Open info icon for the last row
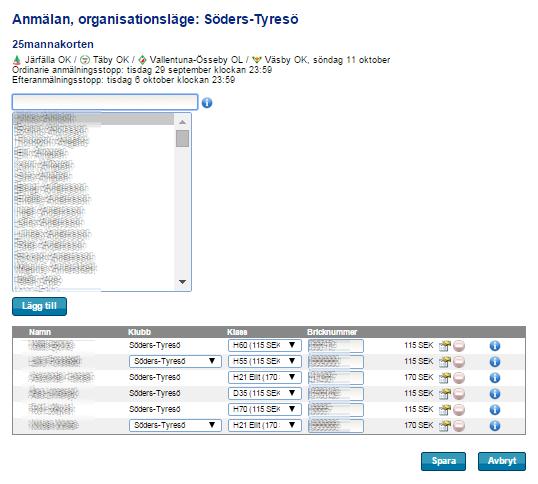 (x=495, y=426)
